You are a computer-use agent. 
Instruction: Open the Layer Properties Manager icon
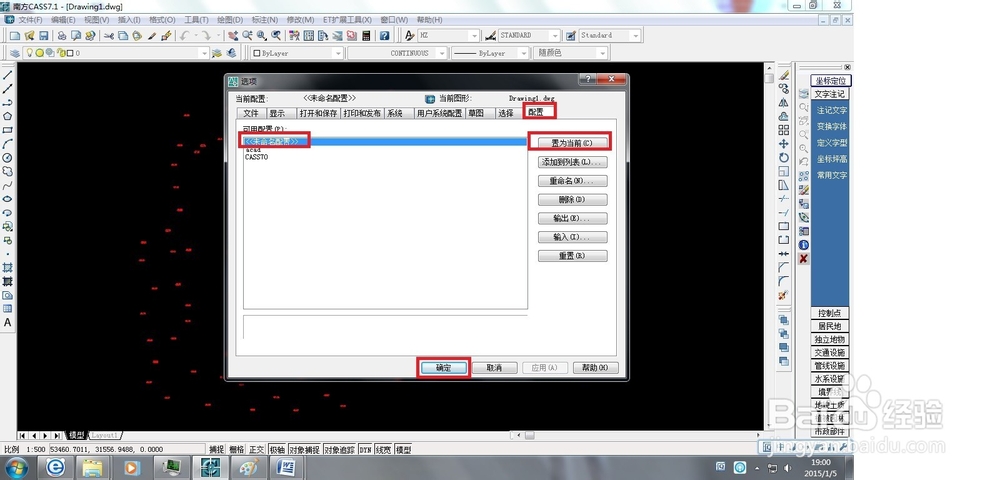14,53
